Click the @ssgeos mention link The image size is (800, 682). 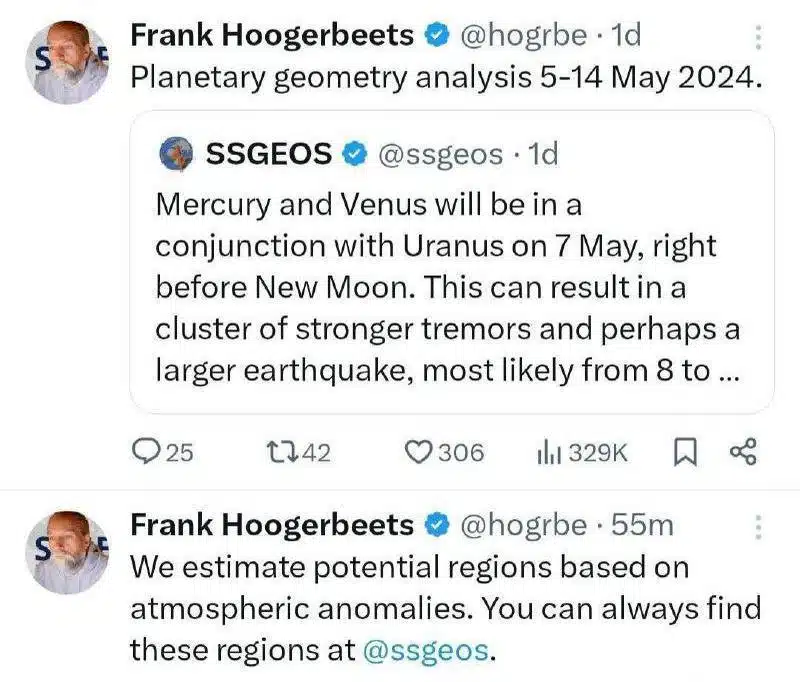coord(426,650)
